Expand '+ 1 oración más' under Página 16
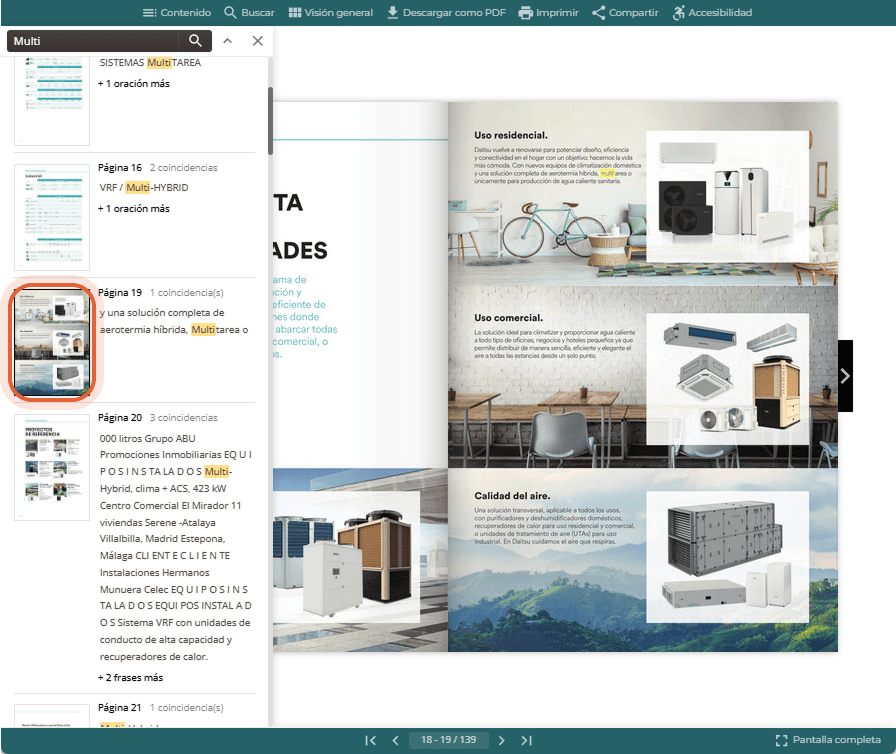Viewport: 896px width, 754px height. pyautogui.click(x=134, y=208)
